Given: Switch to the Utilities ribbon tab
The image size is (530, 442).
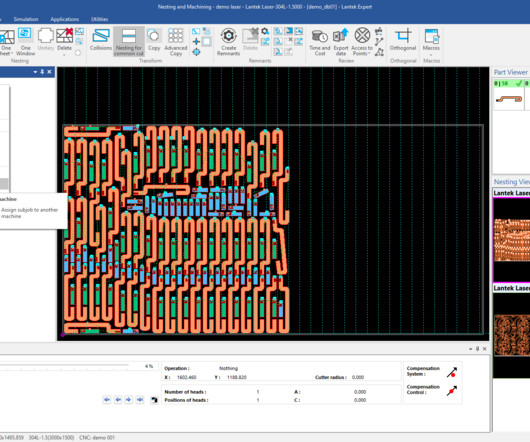Looking at the screenshot, I should [x=100, y=19].
